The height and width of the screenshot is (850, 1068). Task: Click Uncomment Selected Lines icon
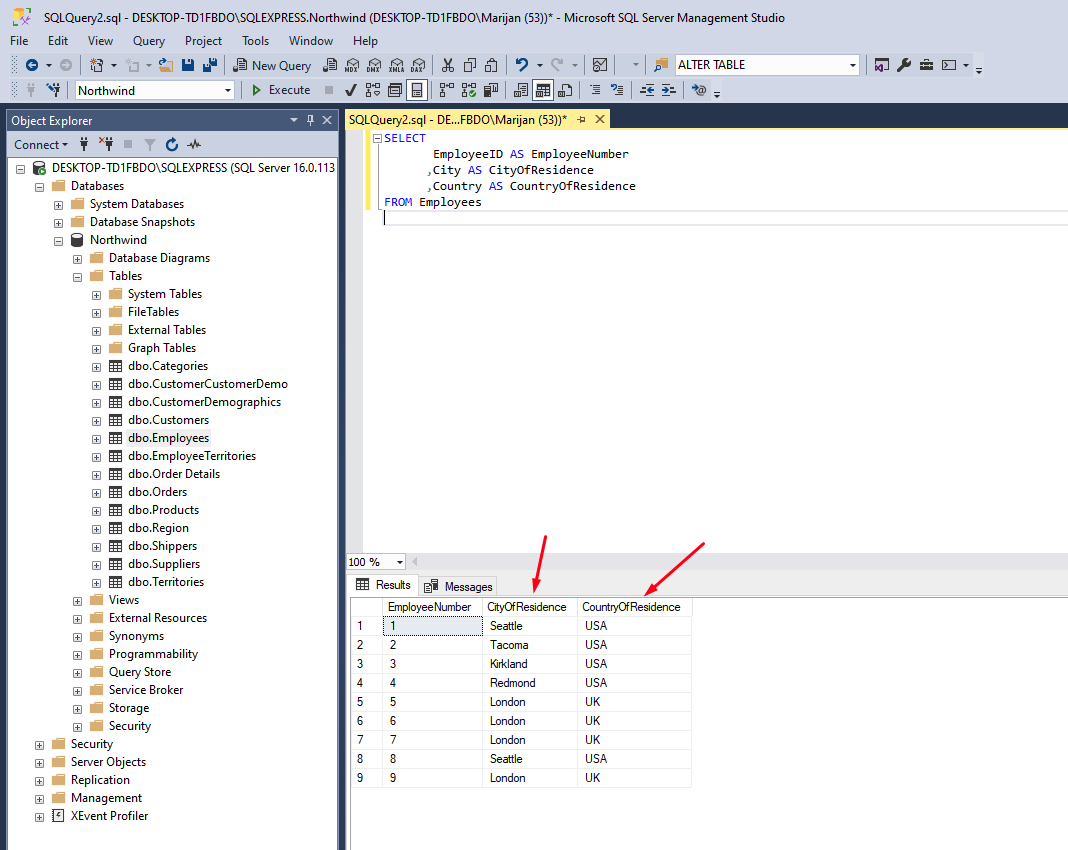(x=617, y=90)
